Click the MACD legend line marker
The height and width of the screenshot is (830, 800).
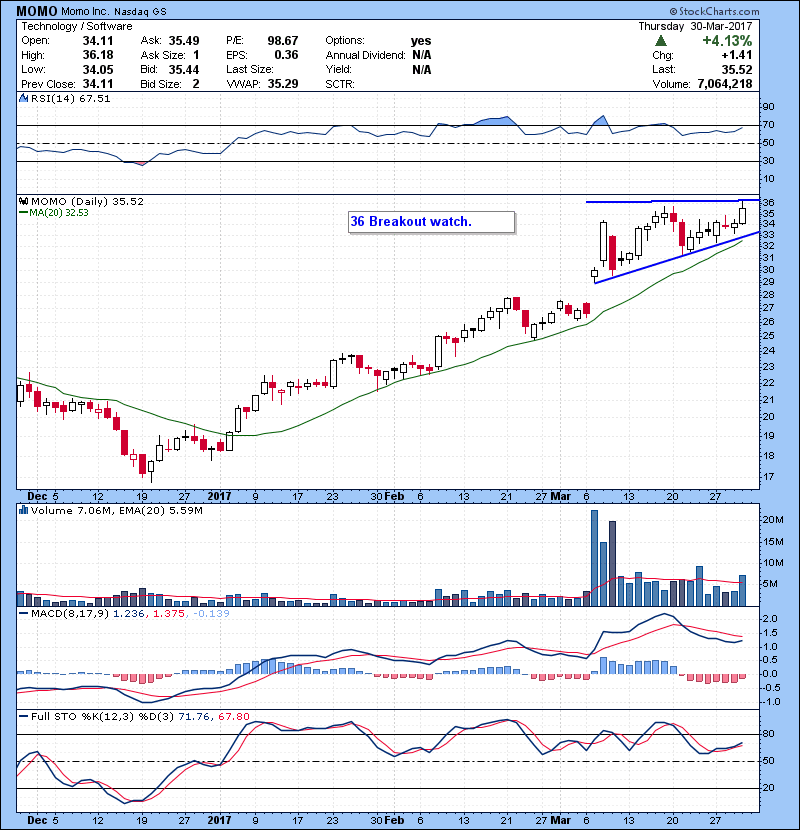tap(24, 614)
